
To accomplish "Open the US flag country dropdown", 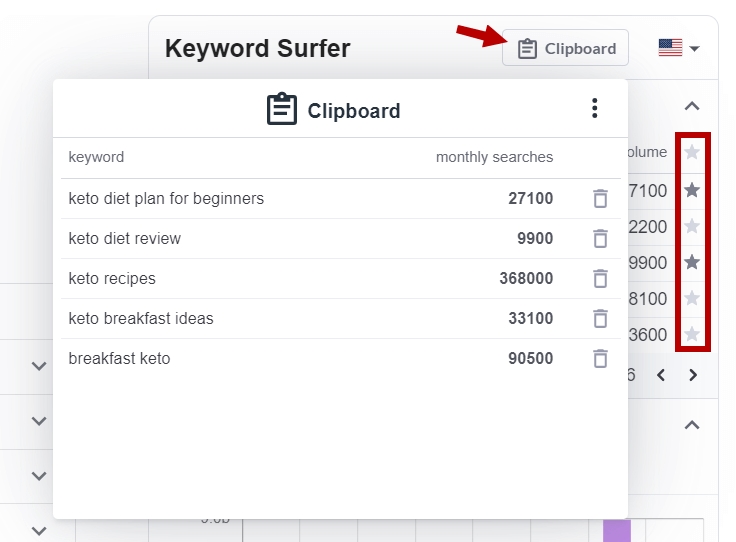I will click(x=678, y=48).
